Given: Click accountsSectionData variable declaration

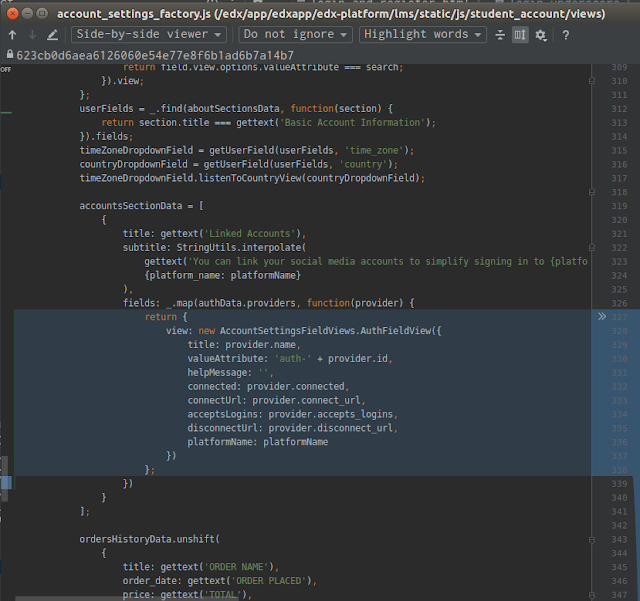Looking at the screenshot, I should pos(131,206).
